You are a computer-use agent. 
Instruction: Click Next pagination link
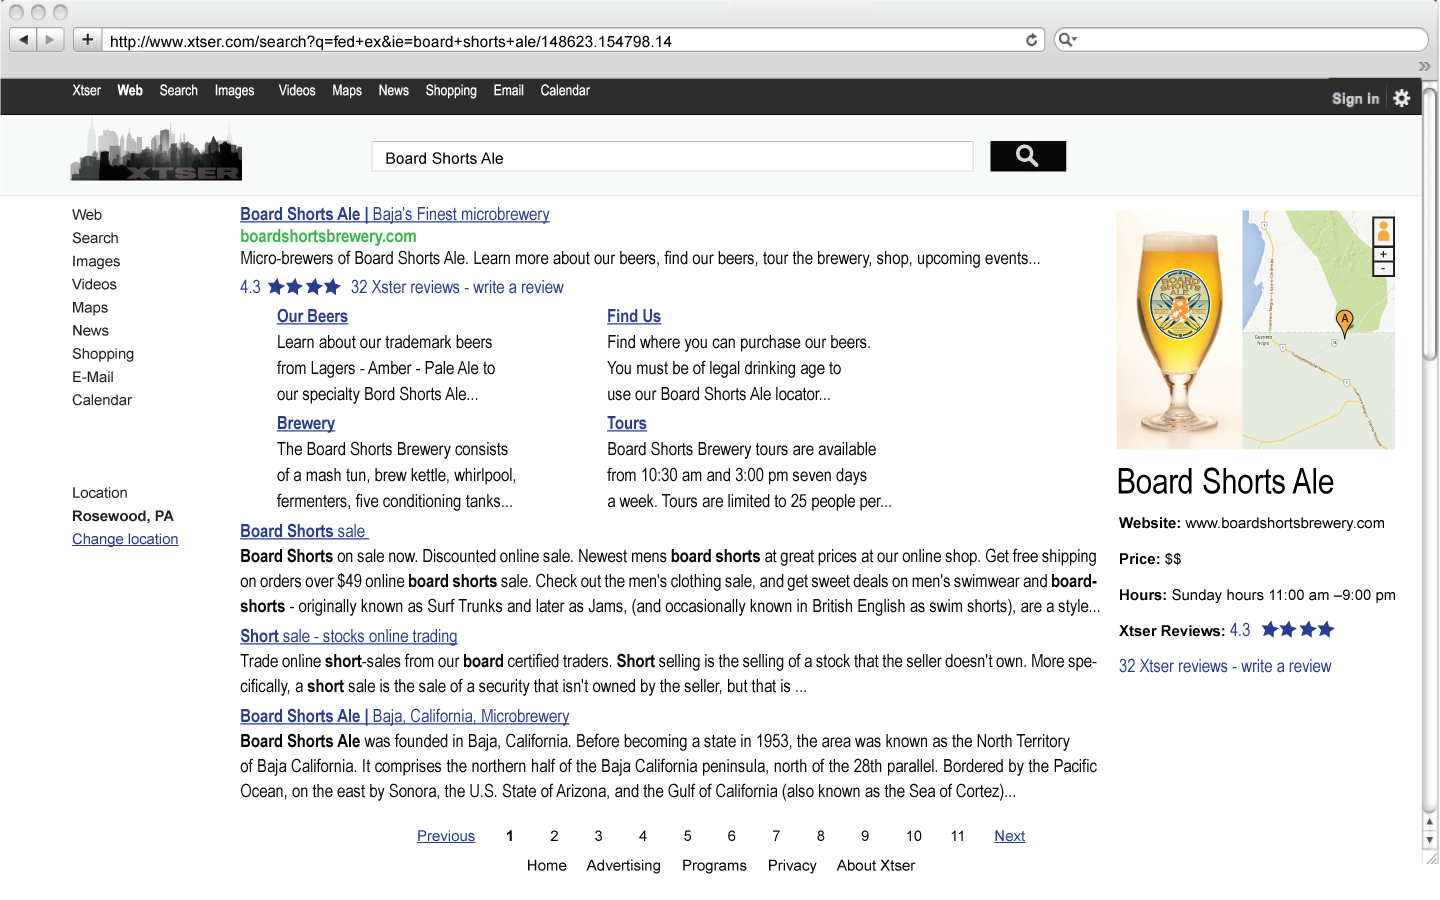pos(1010,836)
